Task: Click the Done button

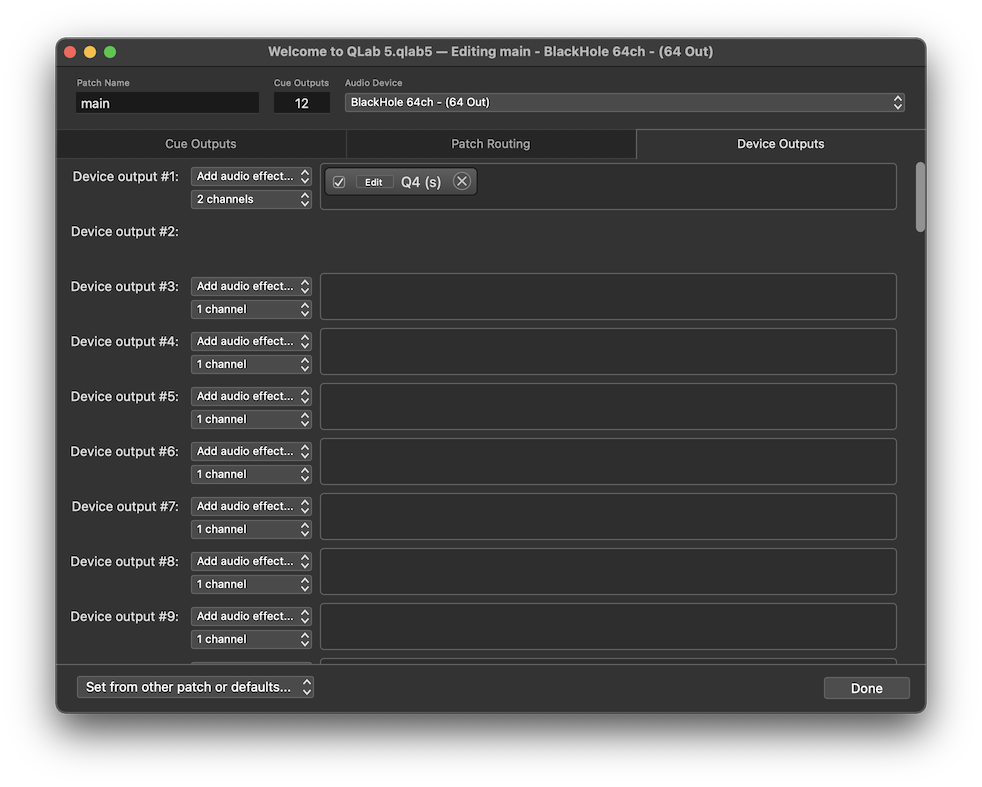Action: [865, 688]
